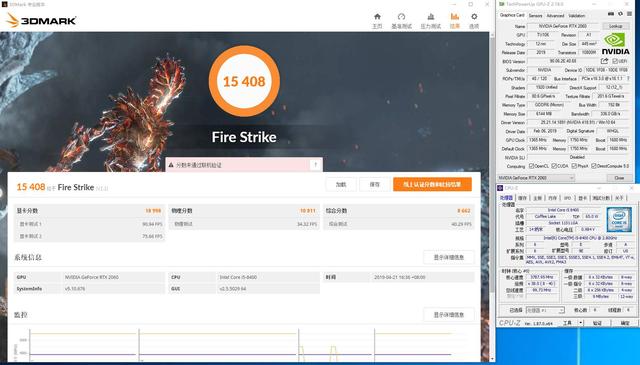Select the Sensors tab in GPU-Z

(536, 16)
